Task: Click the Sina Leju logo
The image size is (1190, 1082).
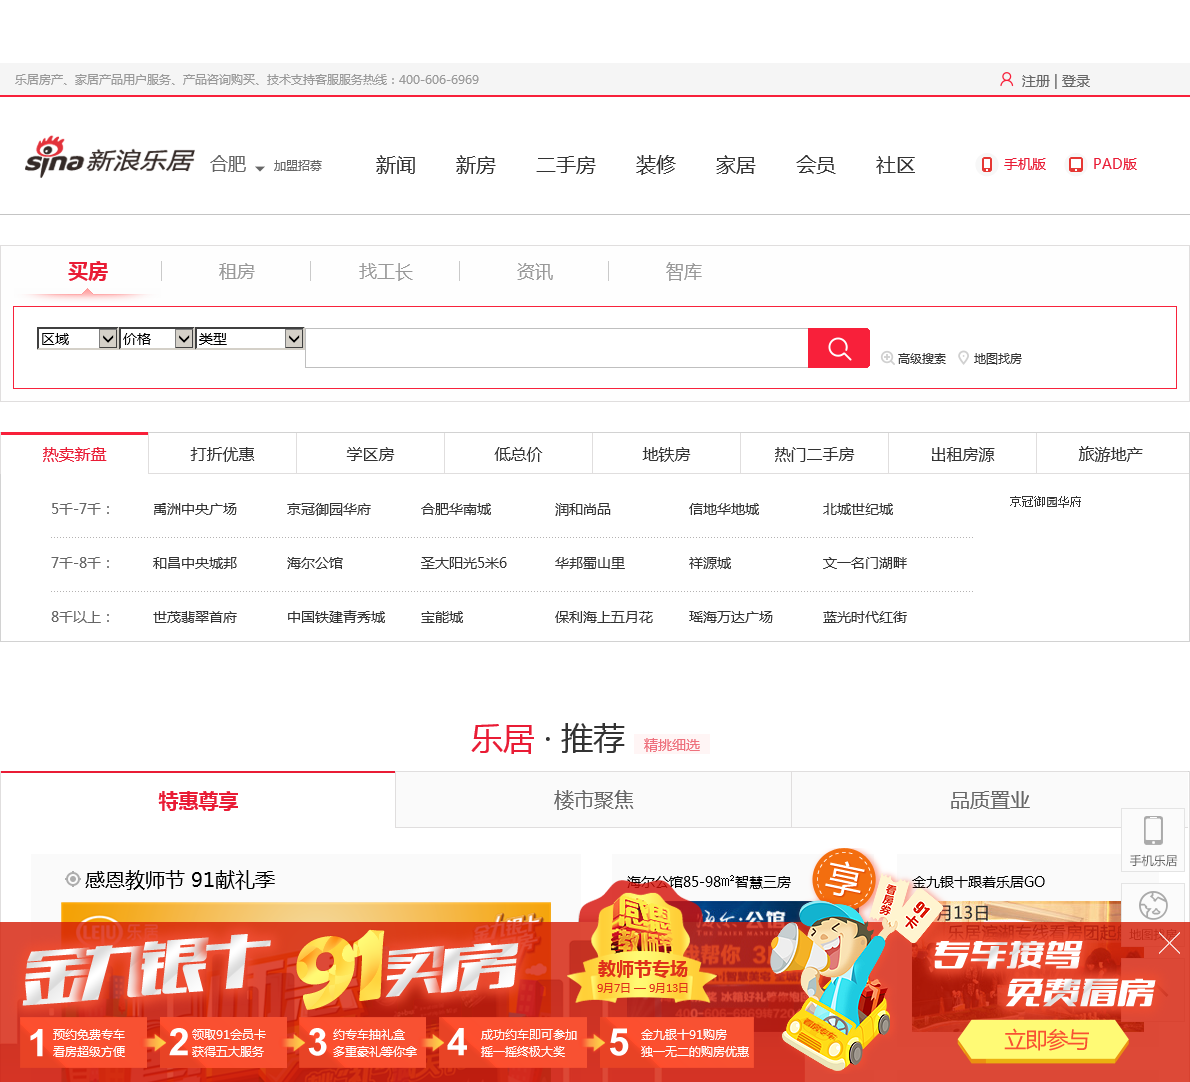Action: 110,158
